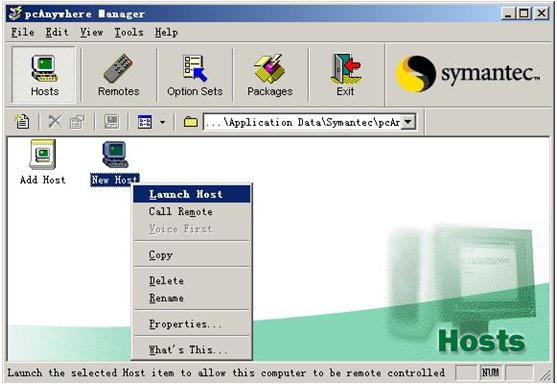Click the Paste toolbar icon
Screen dimensions: 557x384
click(77, 122)
